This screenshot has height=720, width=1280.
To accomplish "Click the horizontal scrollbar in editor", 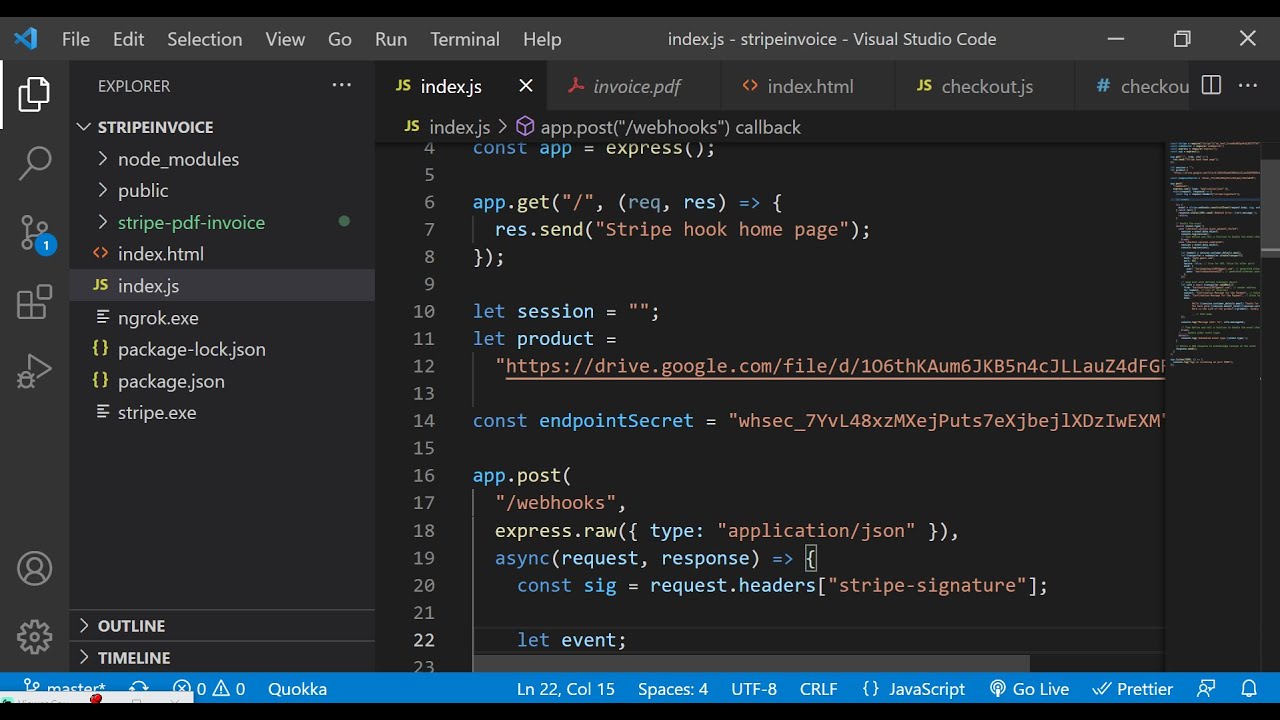I will 750,664.
